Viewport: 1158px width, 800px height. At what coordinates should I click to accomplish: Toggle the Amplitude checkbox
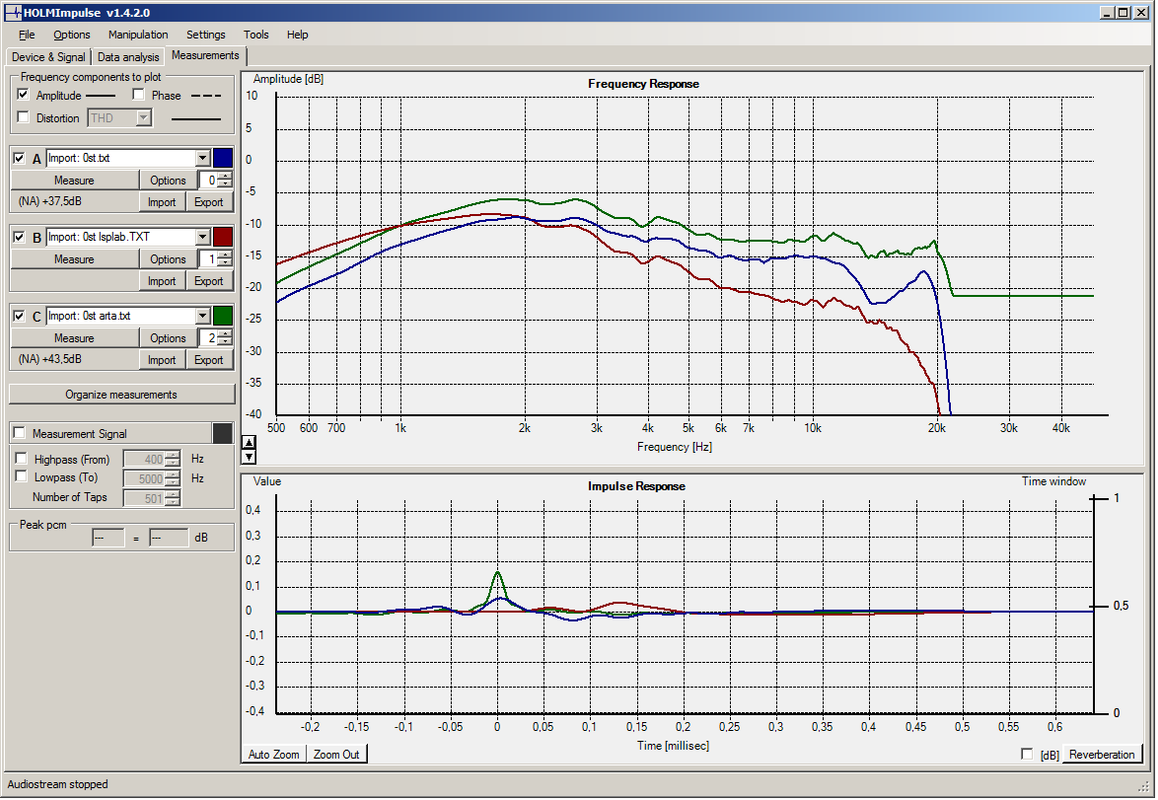pos(23,95)
